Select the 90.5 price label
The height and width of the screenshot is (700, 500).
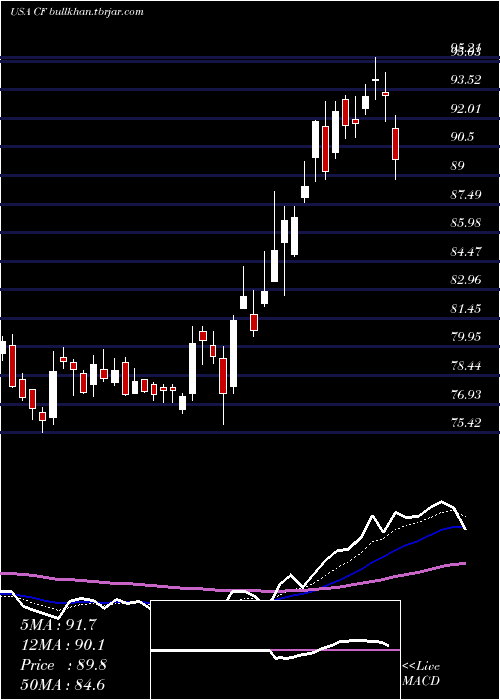tap(462, 137)
